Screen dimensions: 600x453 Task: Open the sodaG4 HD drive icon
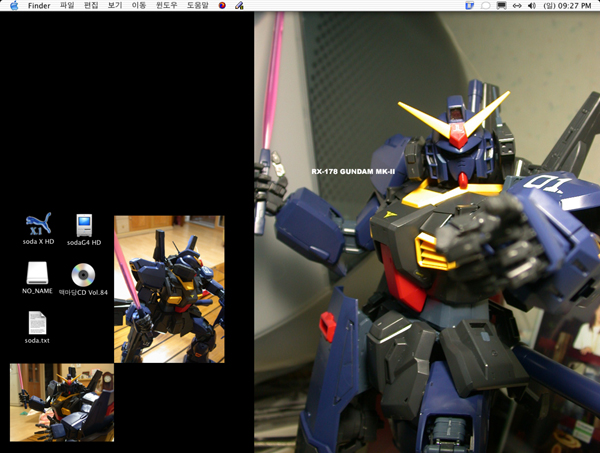(x=85, y=223)
